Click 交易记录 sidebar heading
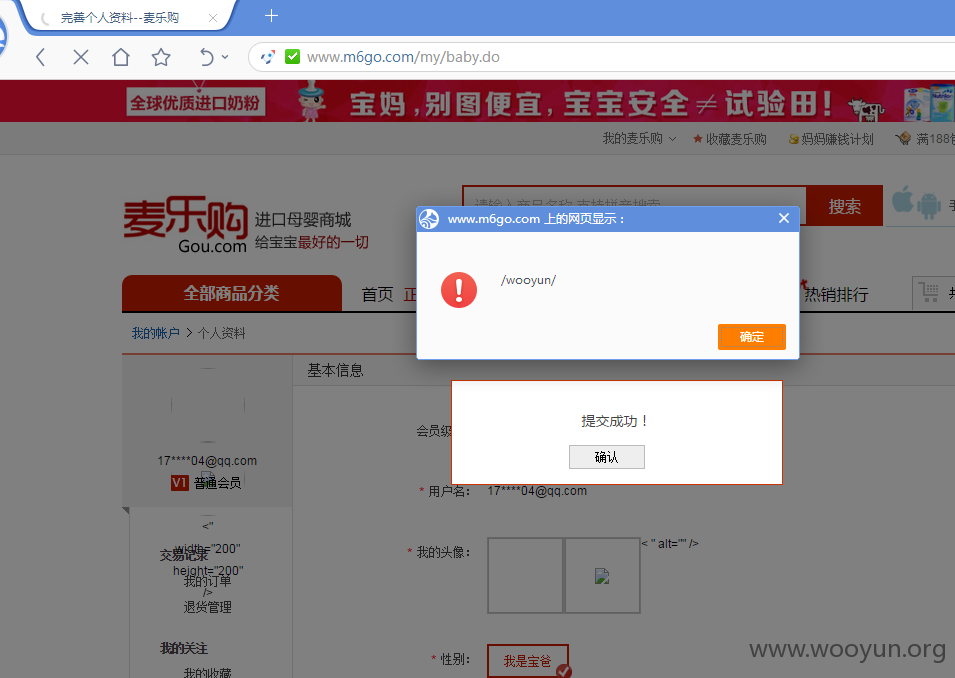Screen dimensions: 955x678 (x=184, y=555)
